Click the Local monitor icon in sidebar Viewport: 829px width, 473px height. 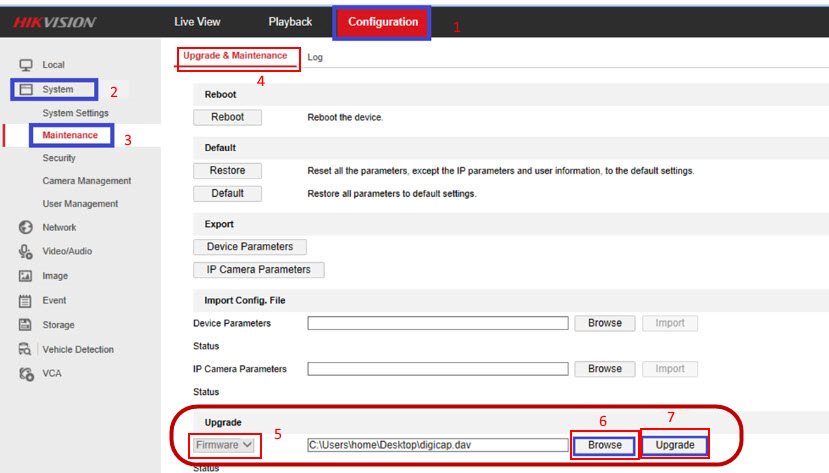(26, 65)
